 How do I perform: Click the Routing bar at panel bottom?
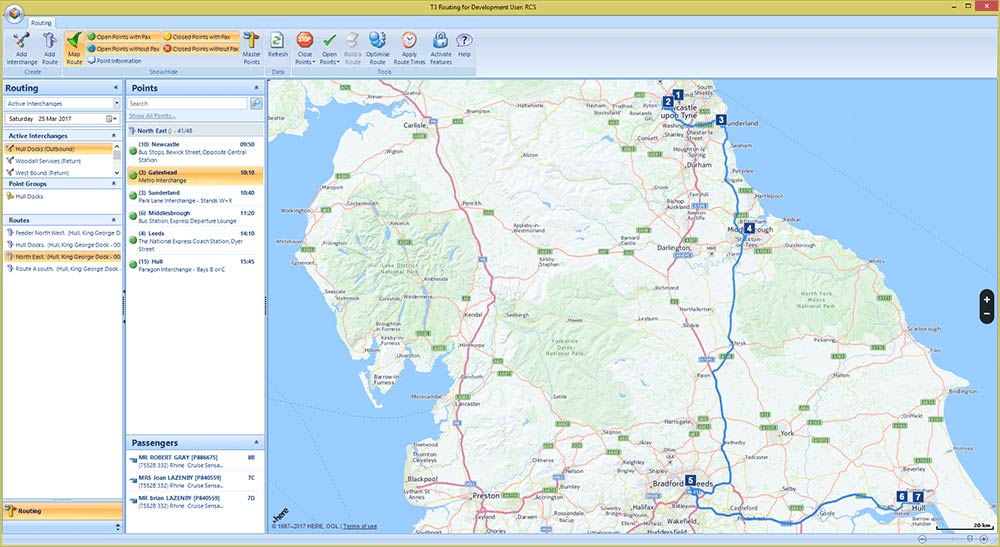(62, 511)
